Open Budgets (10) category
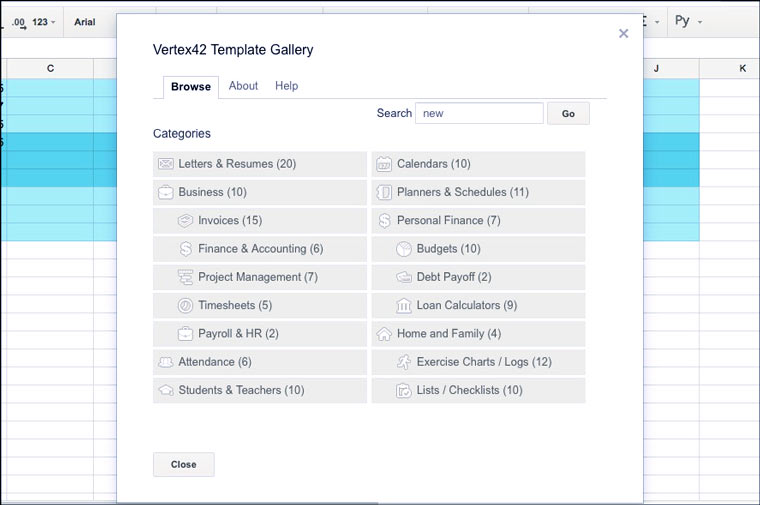 448,249
